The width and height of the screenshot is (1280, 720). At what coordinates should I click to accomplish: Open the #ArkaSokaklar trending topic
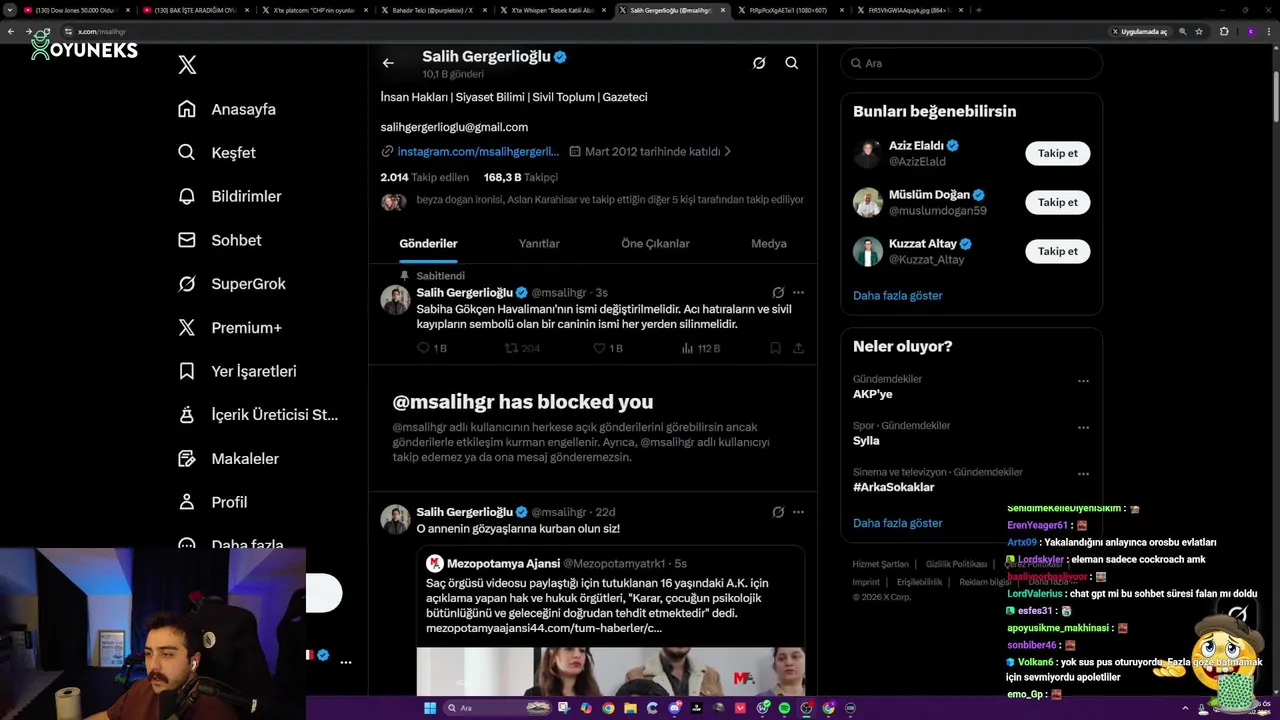pos(893,487)
